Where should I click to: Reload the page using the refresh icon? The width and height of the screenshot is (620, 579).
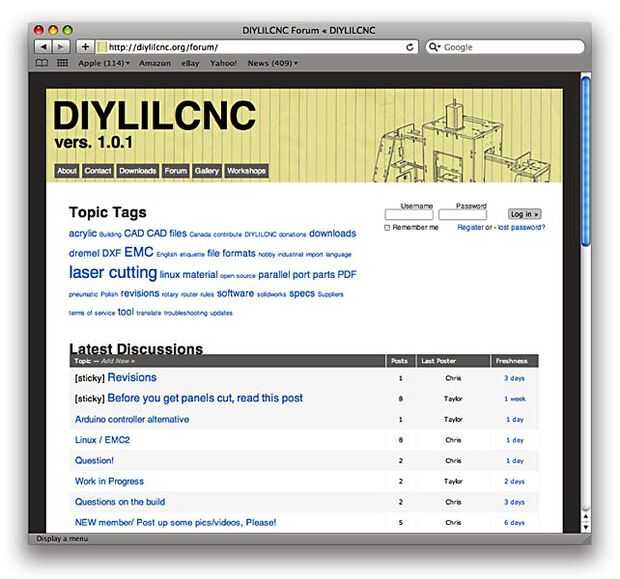click(410, 47)
